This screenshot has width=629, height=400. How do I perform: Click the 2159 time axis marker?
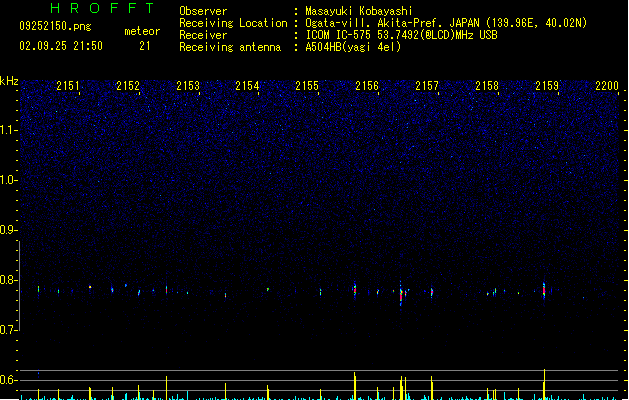point(547,86)
